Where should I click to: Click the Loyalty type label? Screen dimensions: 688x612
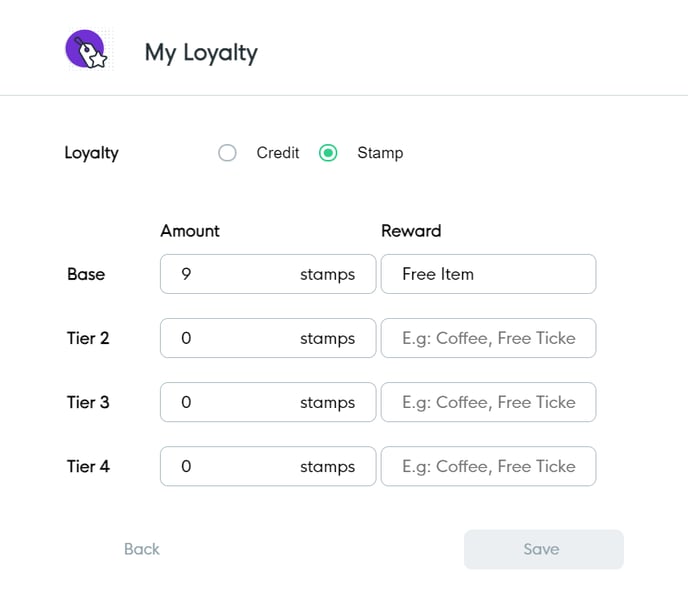[91, 153]
